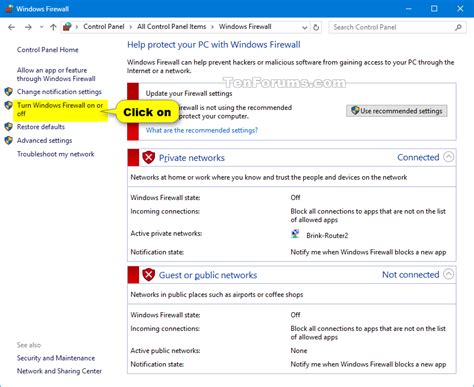Viewport: 474px width, 387px height.
Task: Open Change notification settings link
Action: click(59, 92)
